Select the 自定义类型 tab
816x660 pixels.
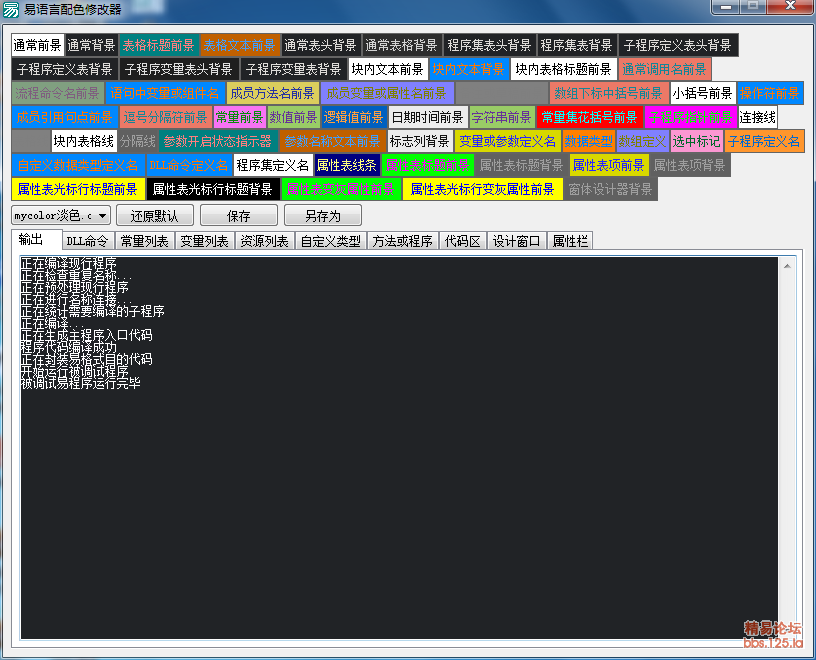coord(331,241)
